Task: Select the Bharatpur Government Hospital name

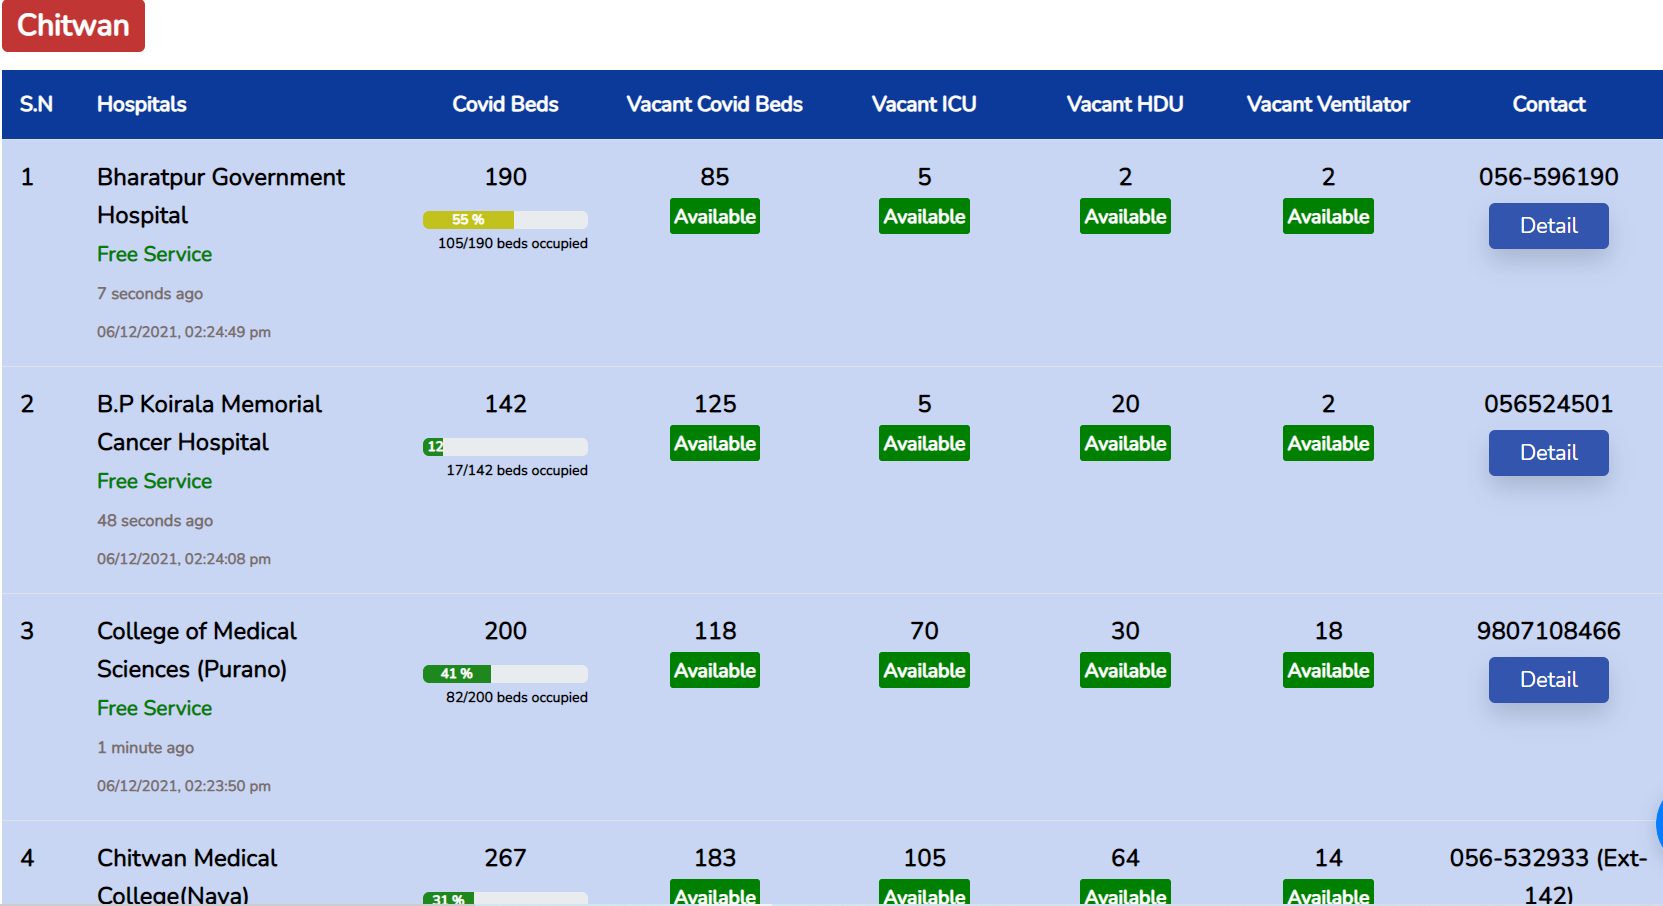Action: 221,196
